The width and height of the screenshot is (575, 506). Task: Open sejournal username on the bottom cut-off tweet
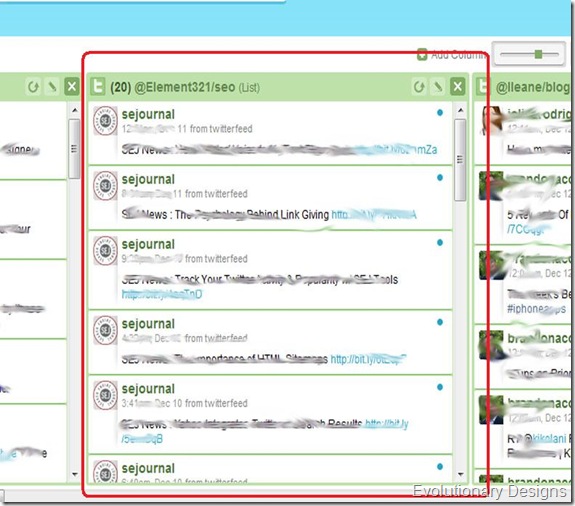(148, 468)
